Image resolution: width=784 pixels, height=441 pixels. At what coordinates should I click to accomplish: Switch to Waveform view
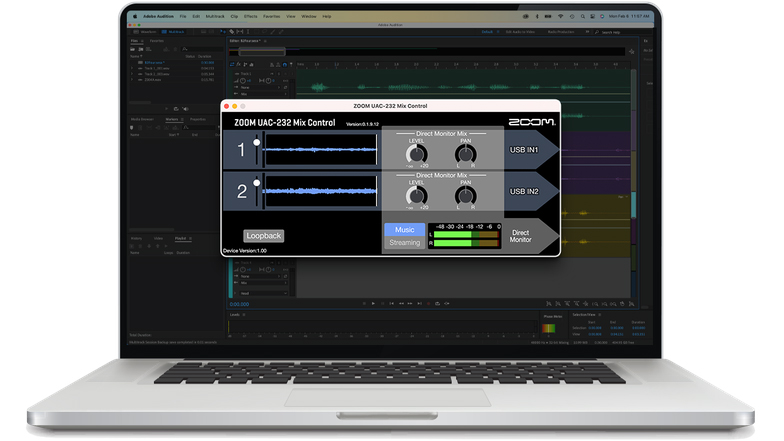pyautogui.click(x=145, y=32)
